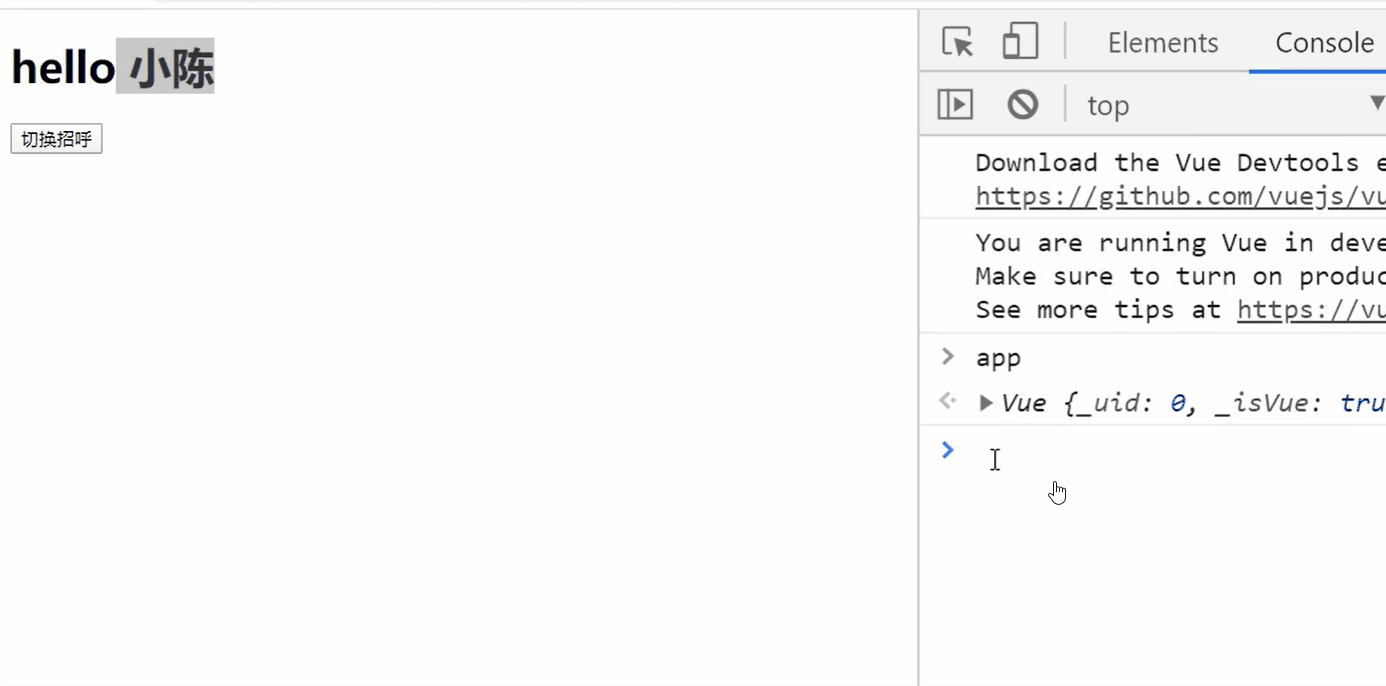1386x686 pixels.
Task: Open the console sidebar panel
Action: (x=955, y=104)
